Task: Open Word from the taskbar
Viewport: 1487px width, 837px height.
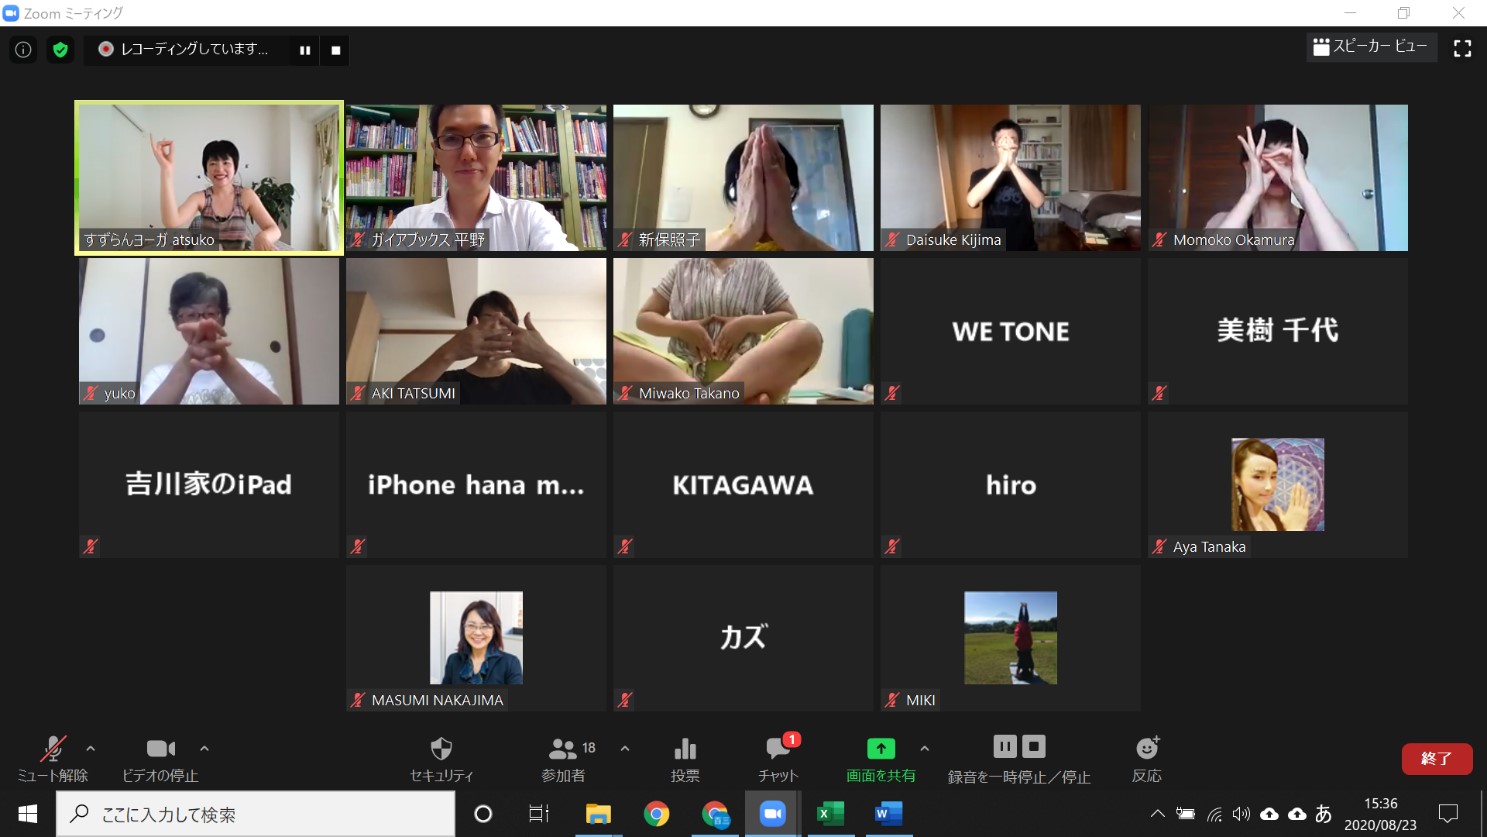Action: click(x=888, y=814)
